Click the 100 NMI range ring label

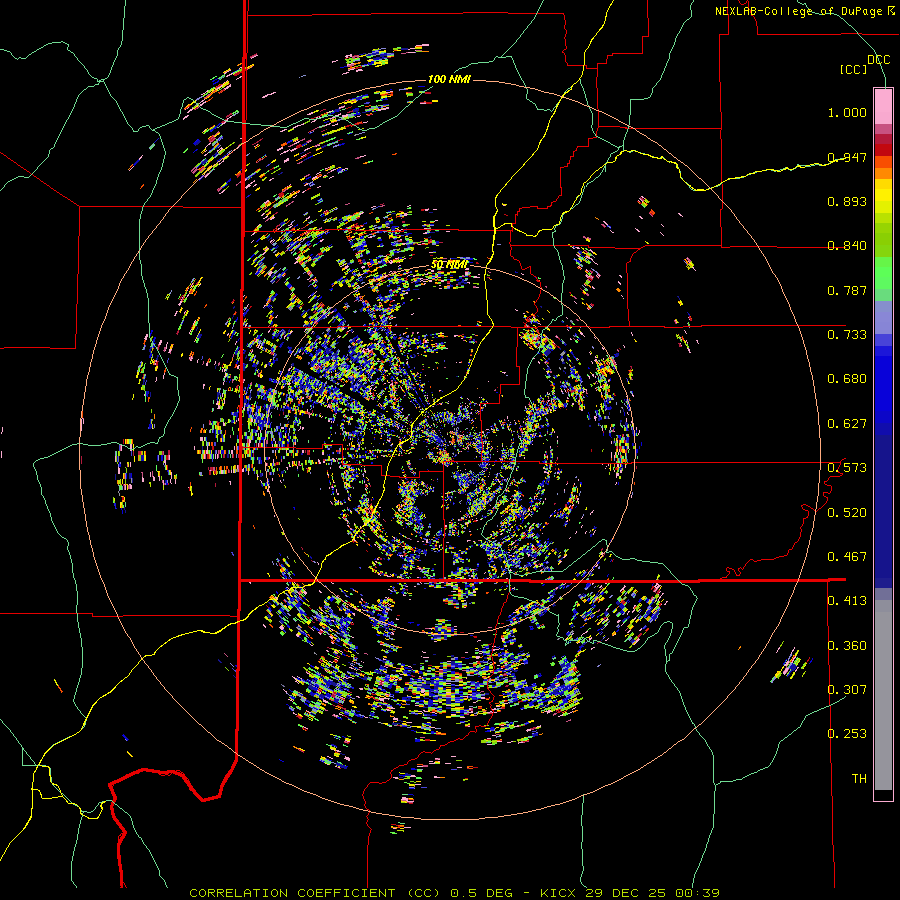click(x=449, y=79)
